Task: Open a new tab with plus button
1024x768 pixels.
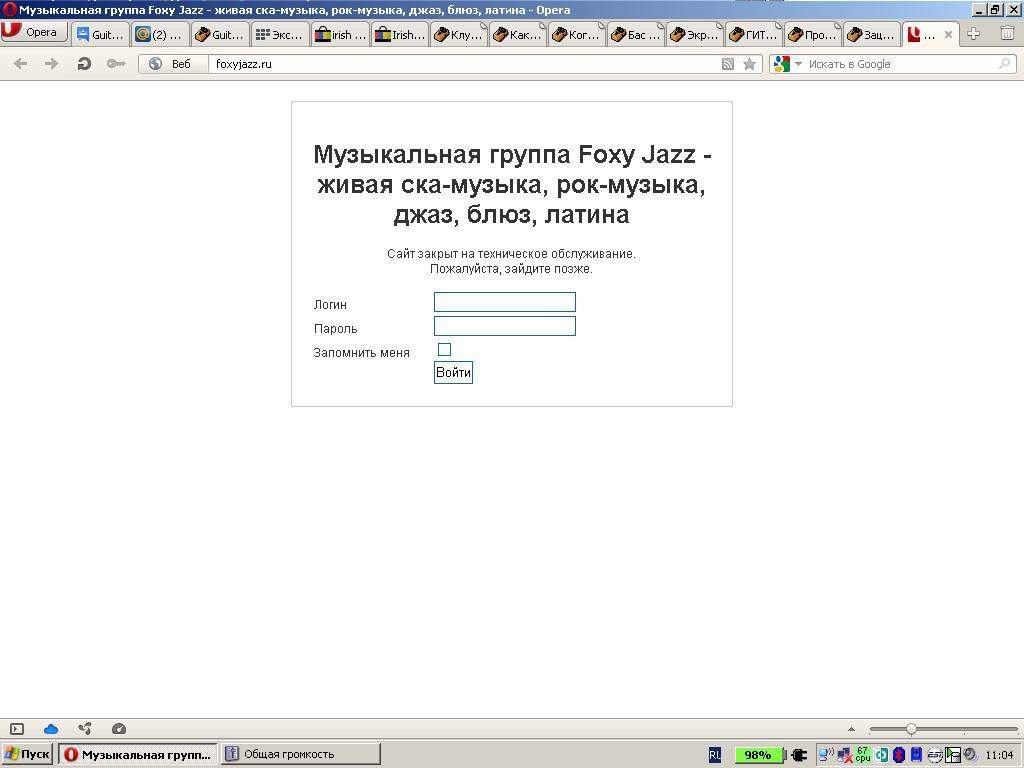Action: pos(973,34)
